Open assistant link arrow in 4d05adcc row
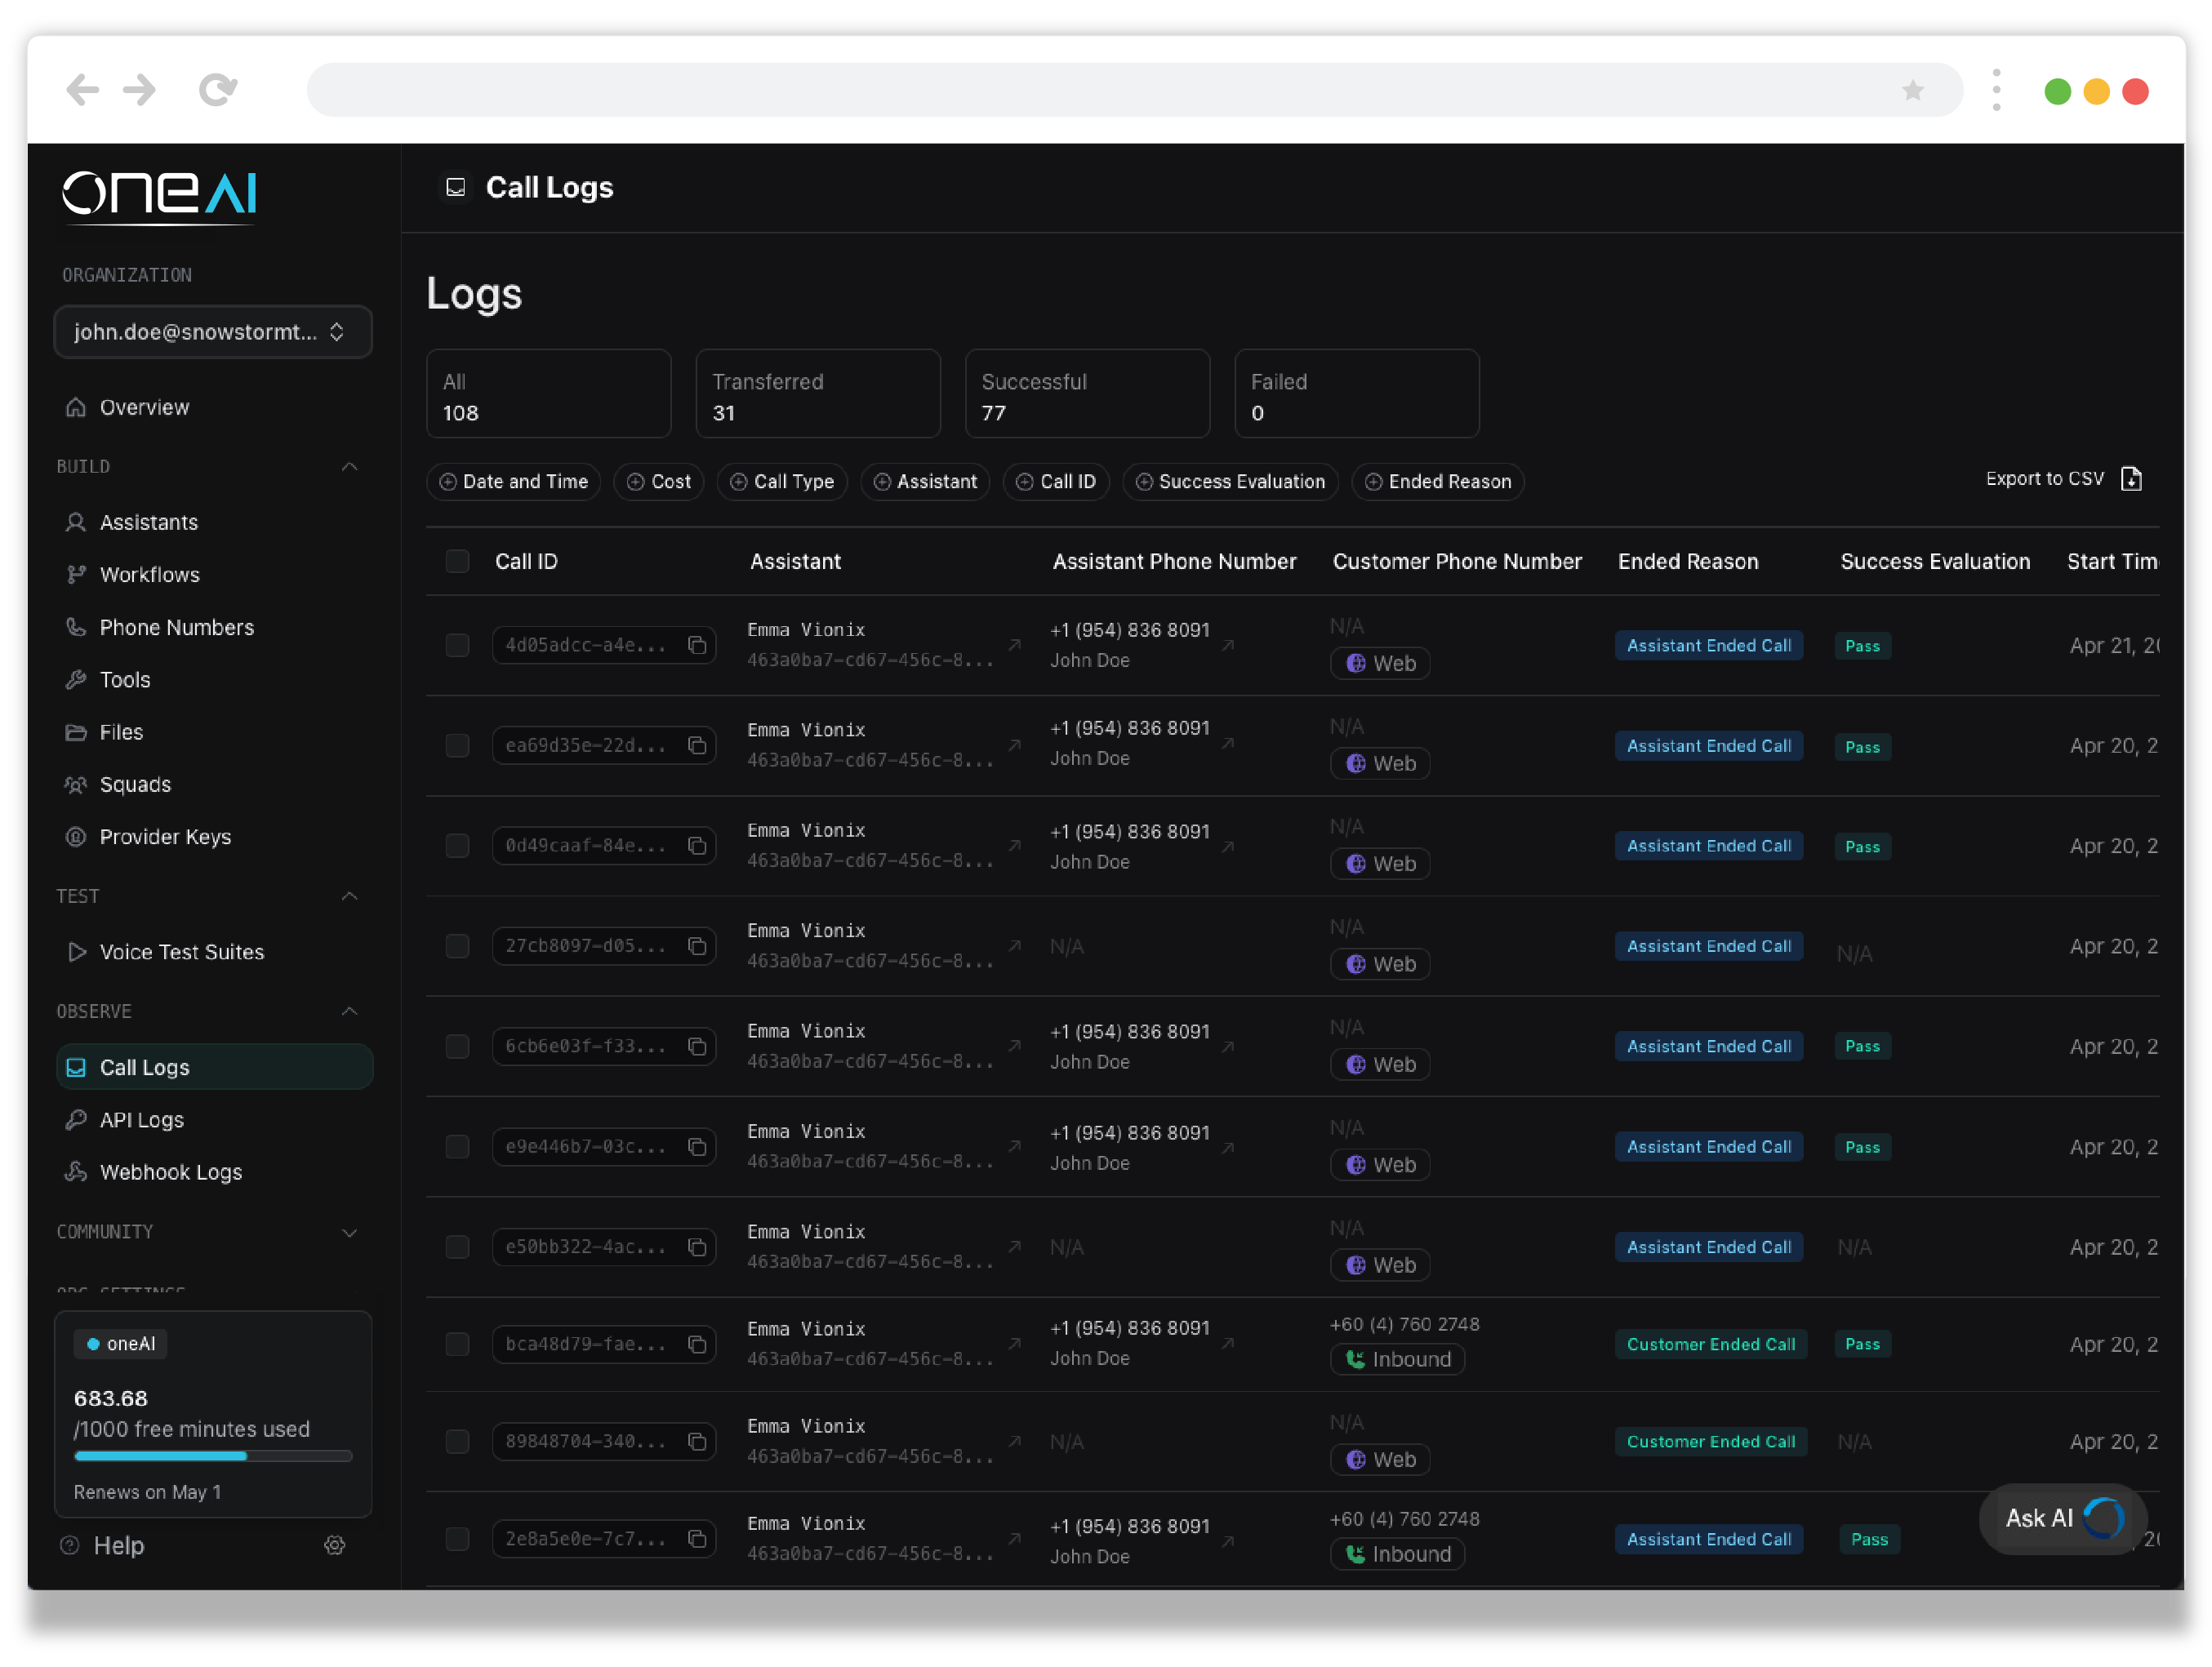 (x=1014, y=645)
